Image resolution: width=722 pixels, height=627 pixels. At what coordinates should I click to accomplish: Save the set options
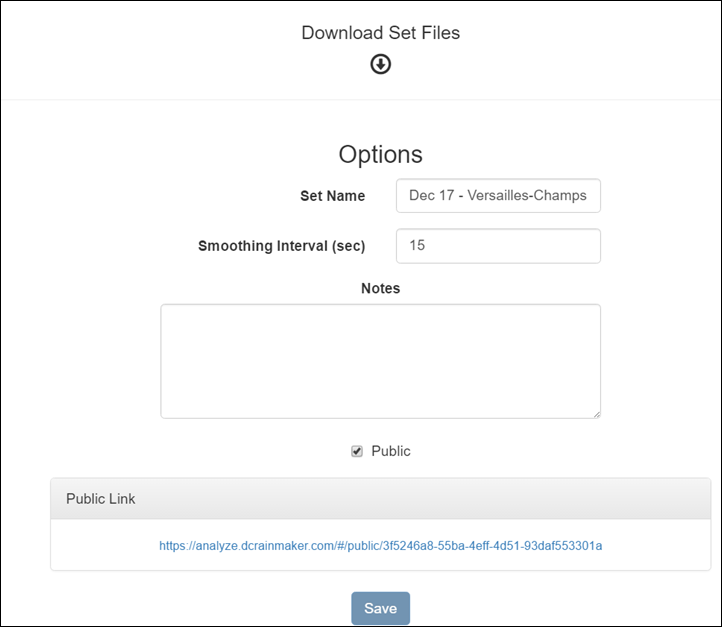tap(380, 608)
